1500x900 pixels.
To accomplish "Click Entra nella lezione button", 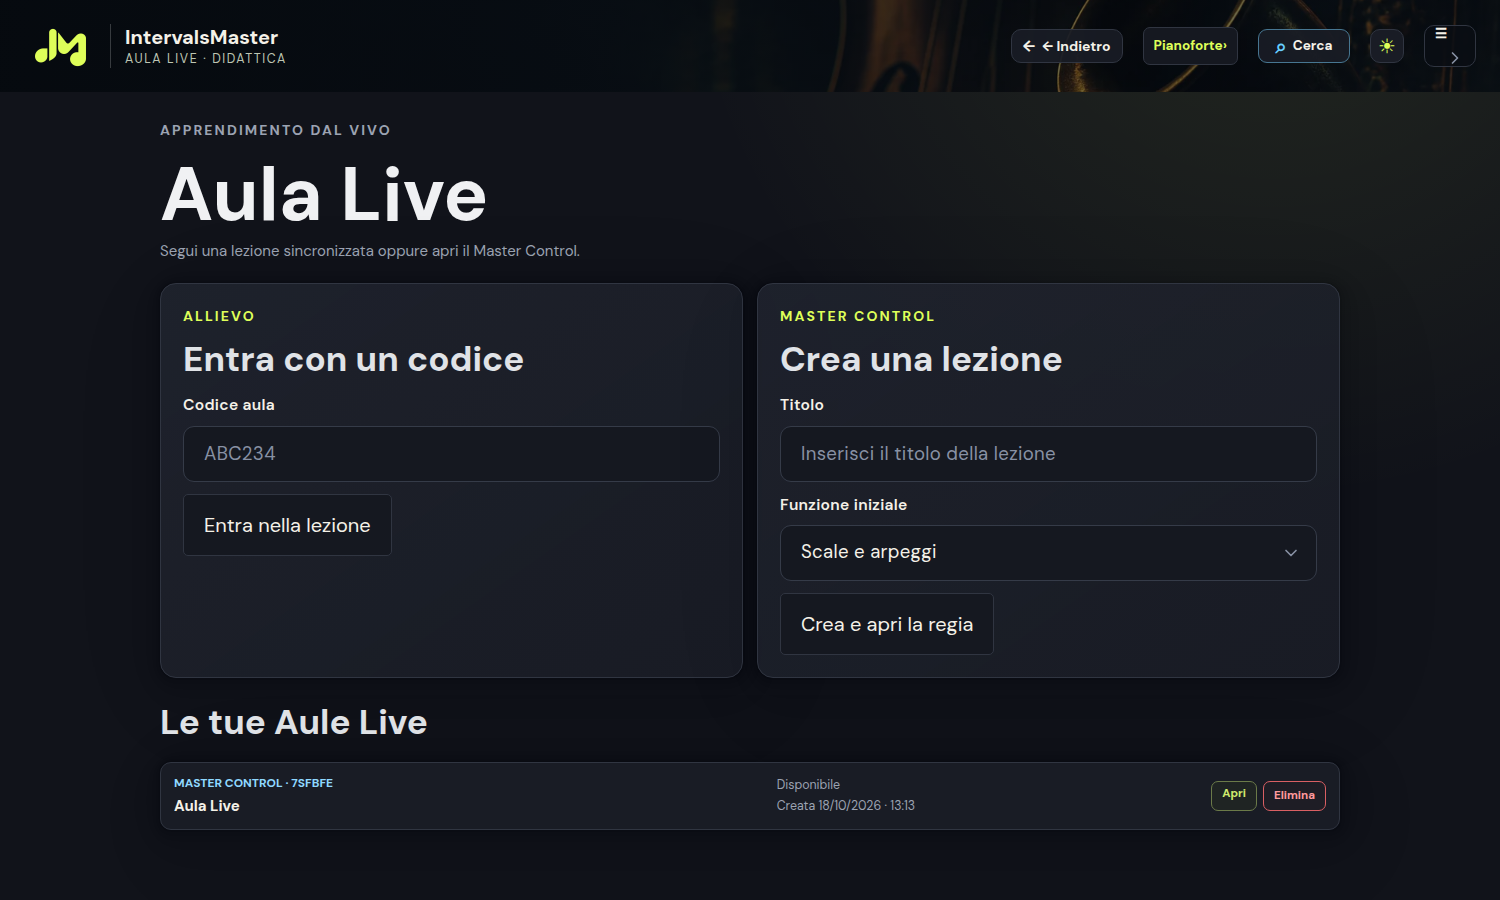I will point(287,525).
